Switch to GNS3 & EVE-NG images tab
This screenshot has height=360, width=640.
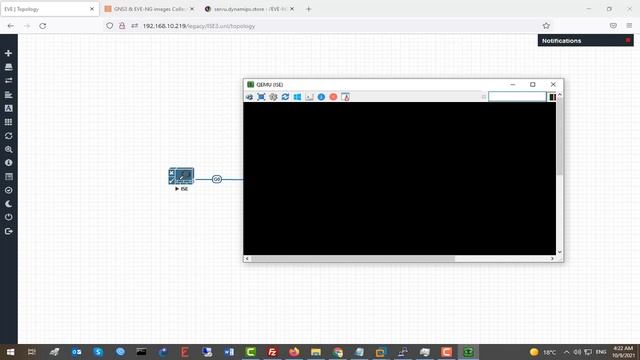149,9
